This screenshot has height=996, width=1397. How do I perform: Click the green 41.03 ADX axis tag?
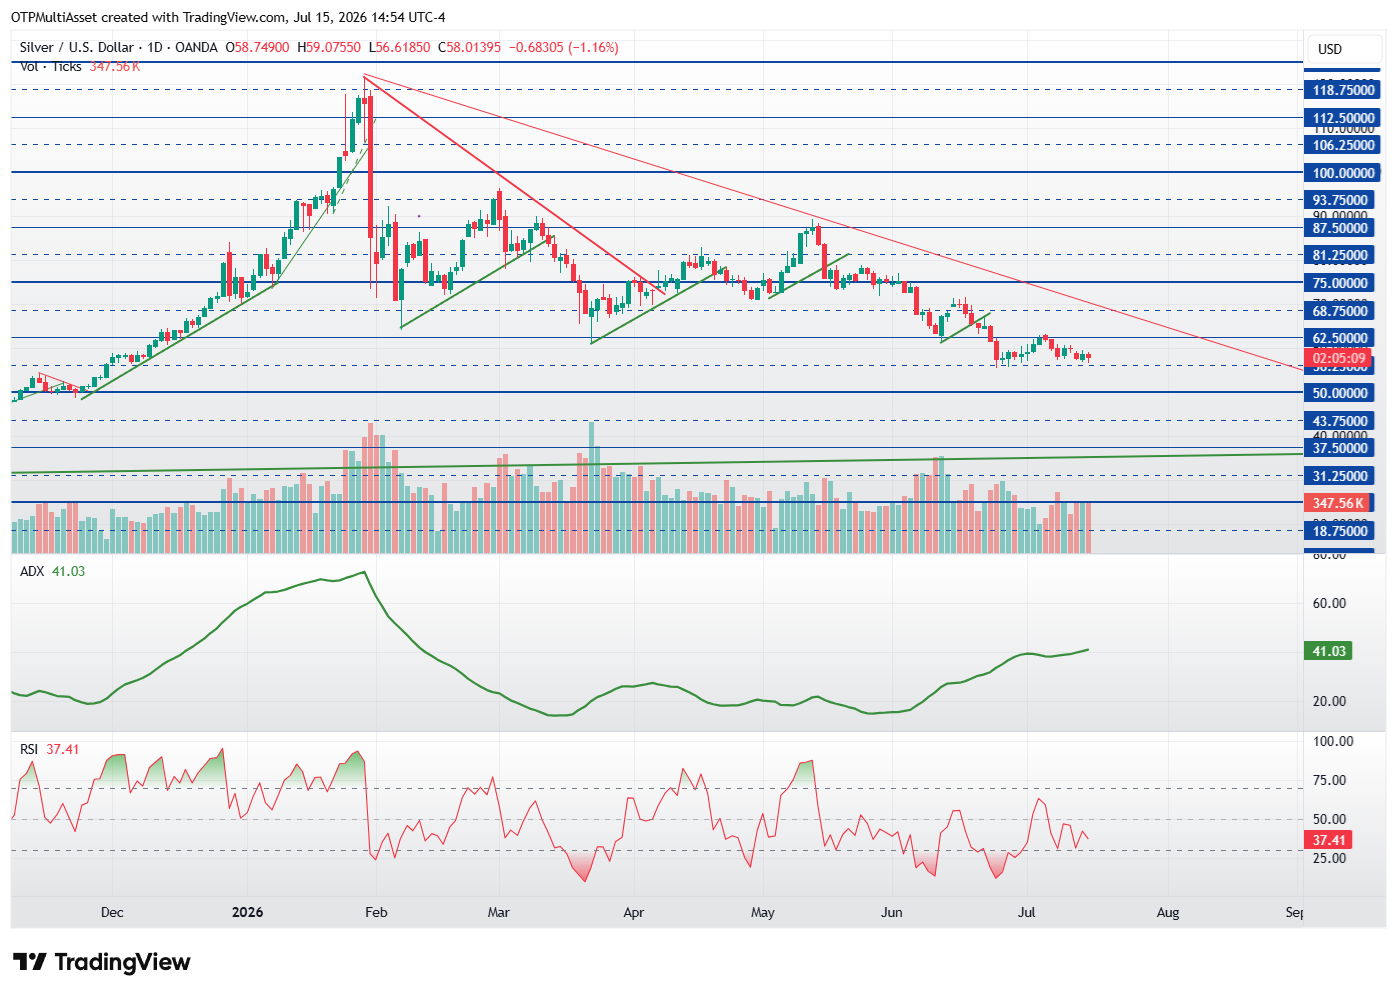tap(1329, 651)
